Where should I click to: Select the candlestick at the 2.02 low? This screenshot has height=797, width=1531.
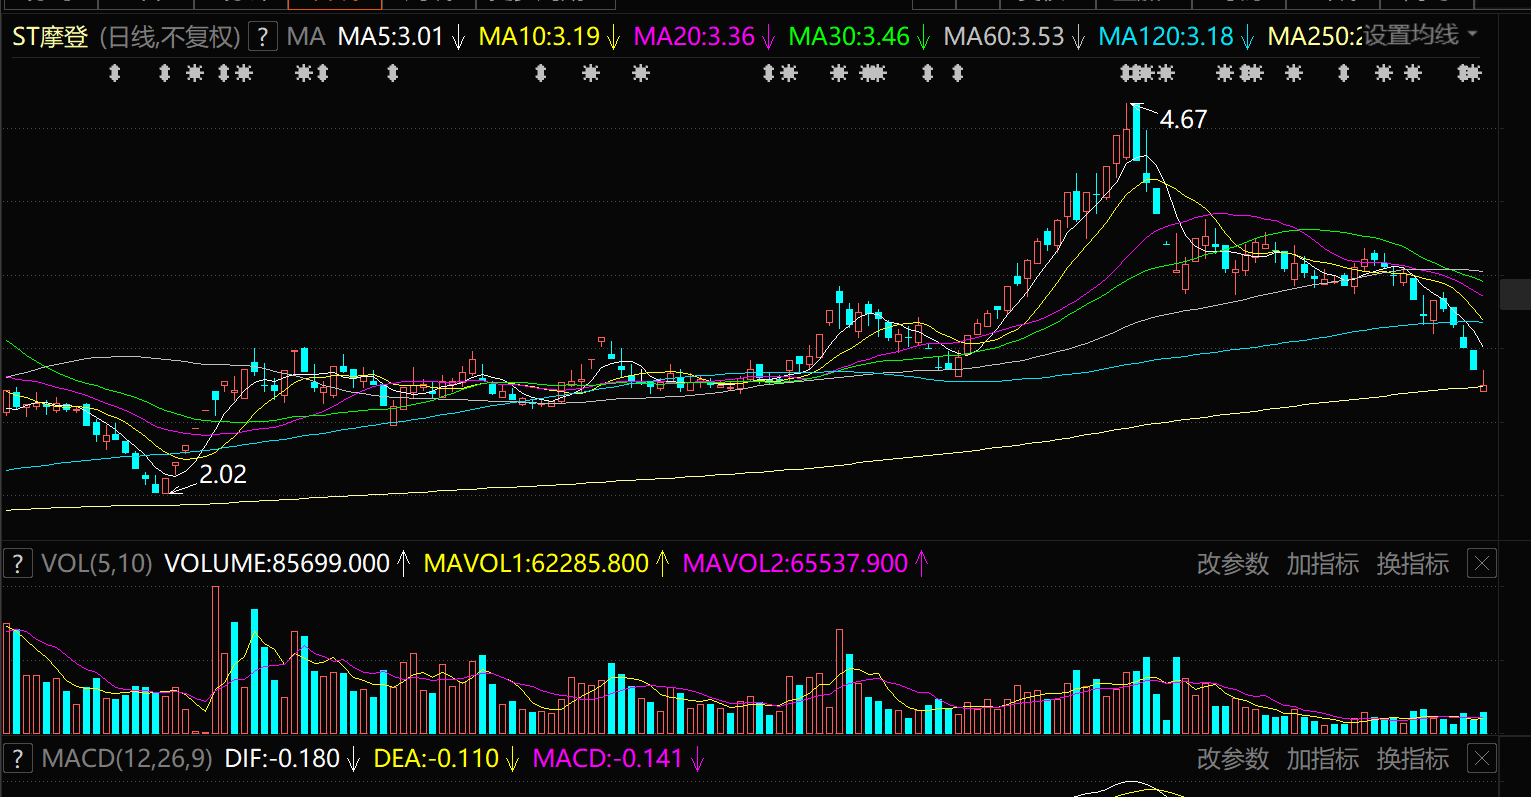(x=166, y=486)
